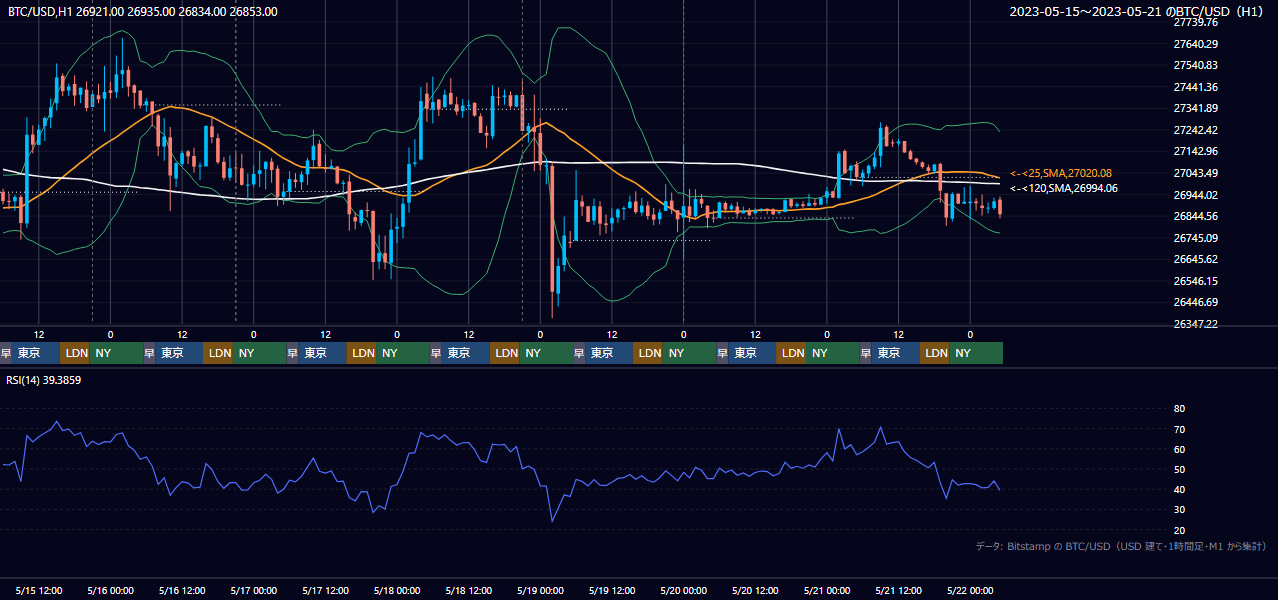Click the 5/17 12:00 date label
The image size is (1278, 600).
[x=325, y=591]
